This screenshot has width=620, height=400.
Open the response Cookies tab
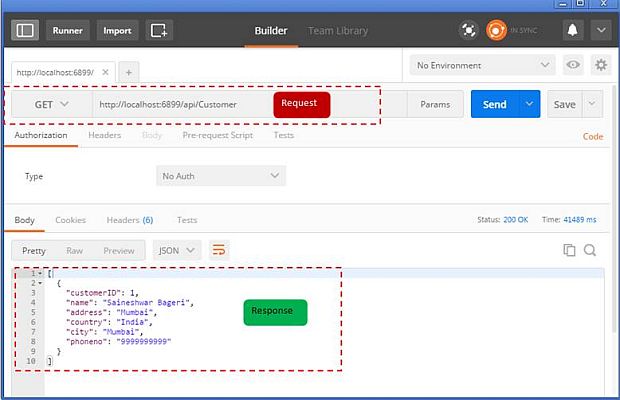coord(70,220)
